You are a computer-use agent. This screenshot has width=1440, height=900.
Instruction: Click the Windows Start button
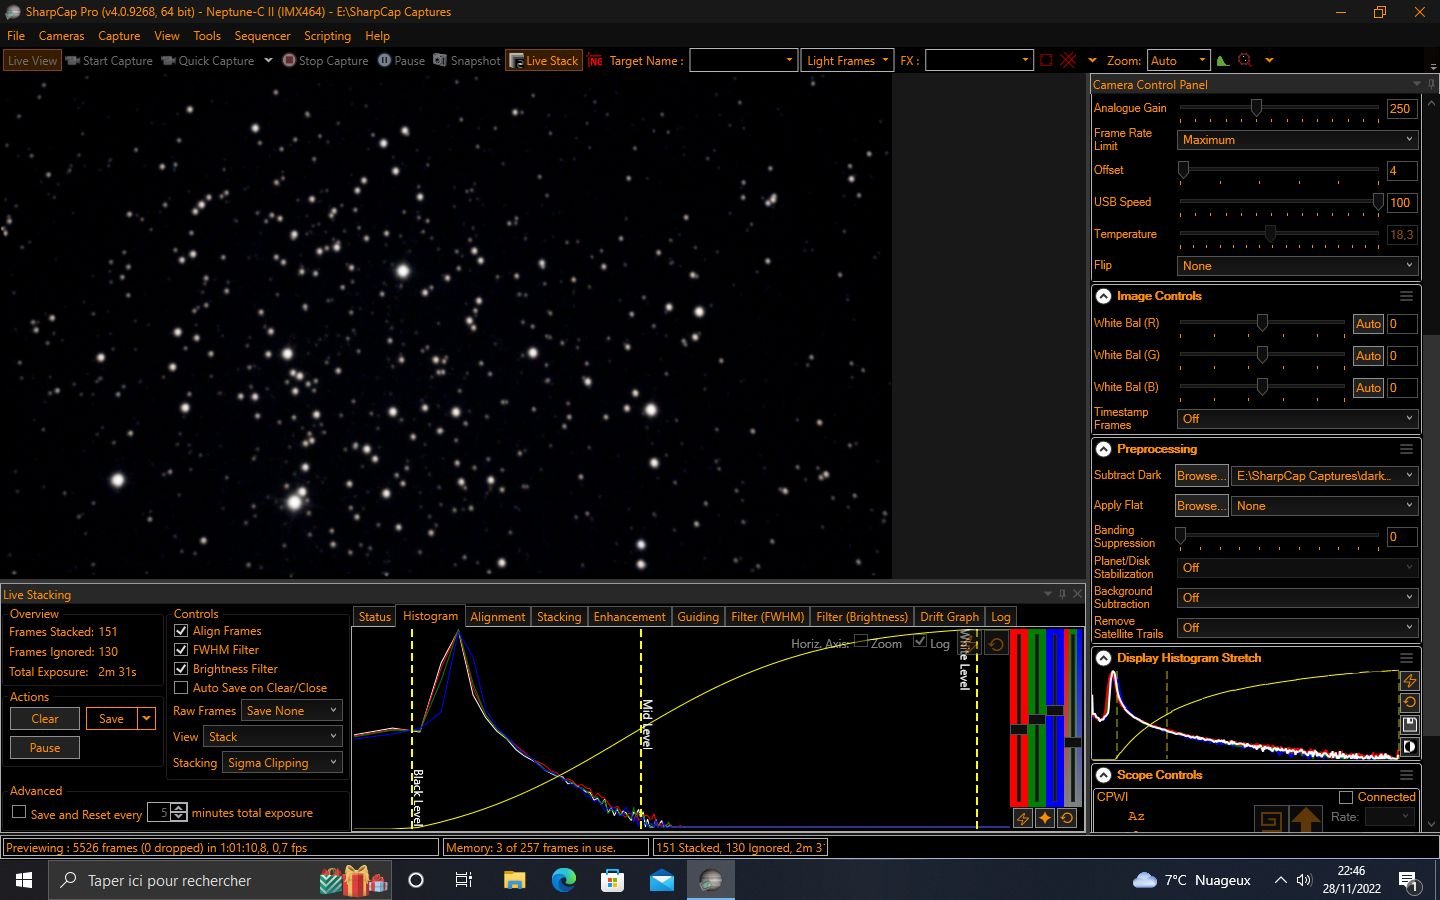24,880
